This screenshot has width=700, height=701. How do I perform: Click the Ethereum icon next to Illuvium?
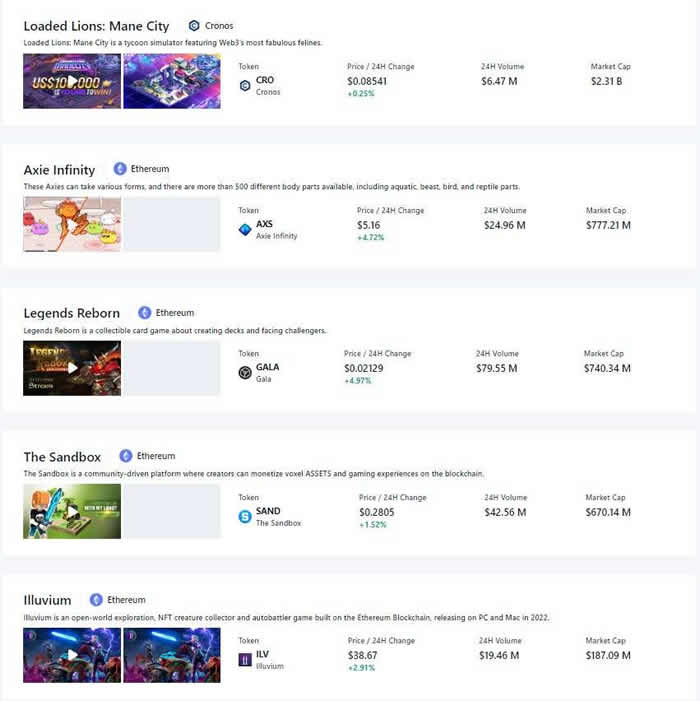pos(96,600)
